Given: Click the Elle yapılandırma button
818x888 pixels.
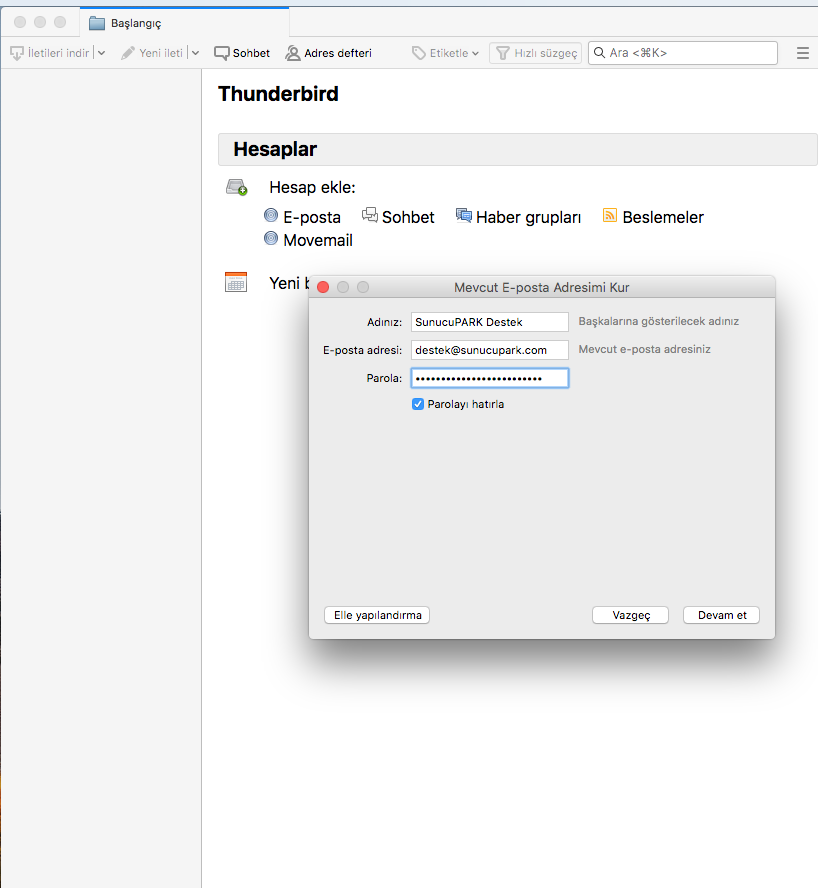Looking at the screenshot, I should click(x=377, y=615).
